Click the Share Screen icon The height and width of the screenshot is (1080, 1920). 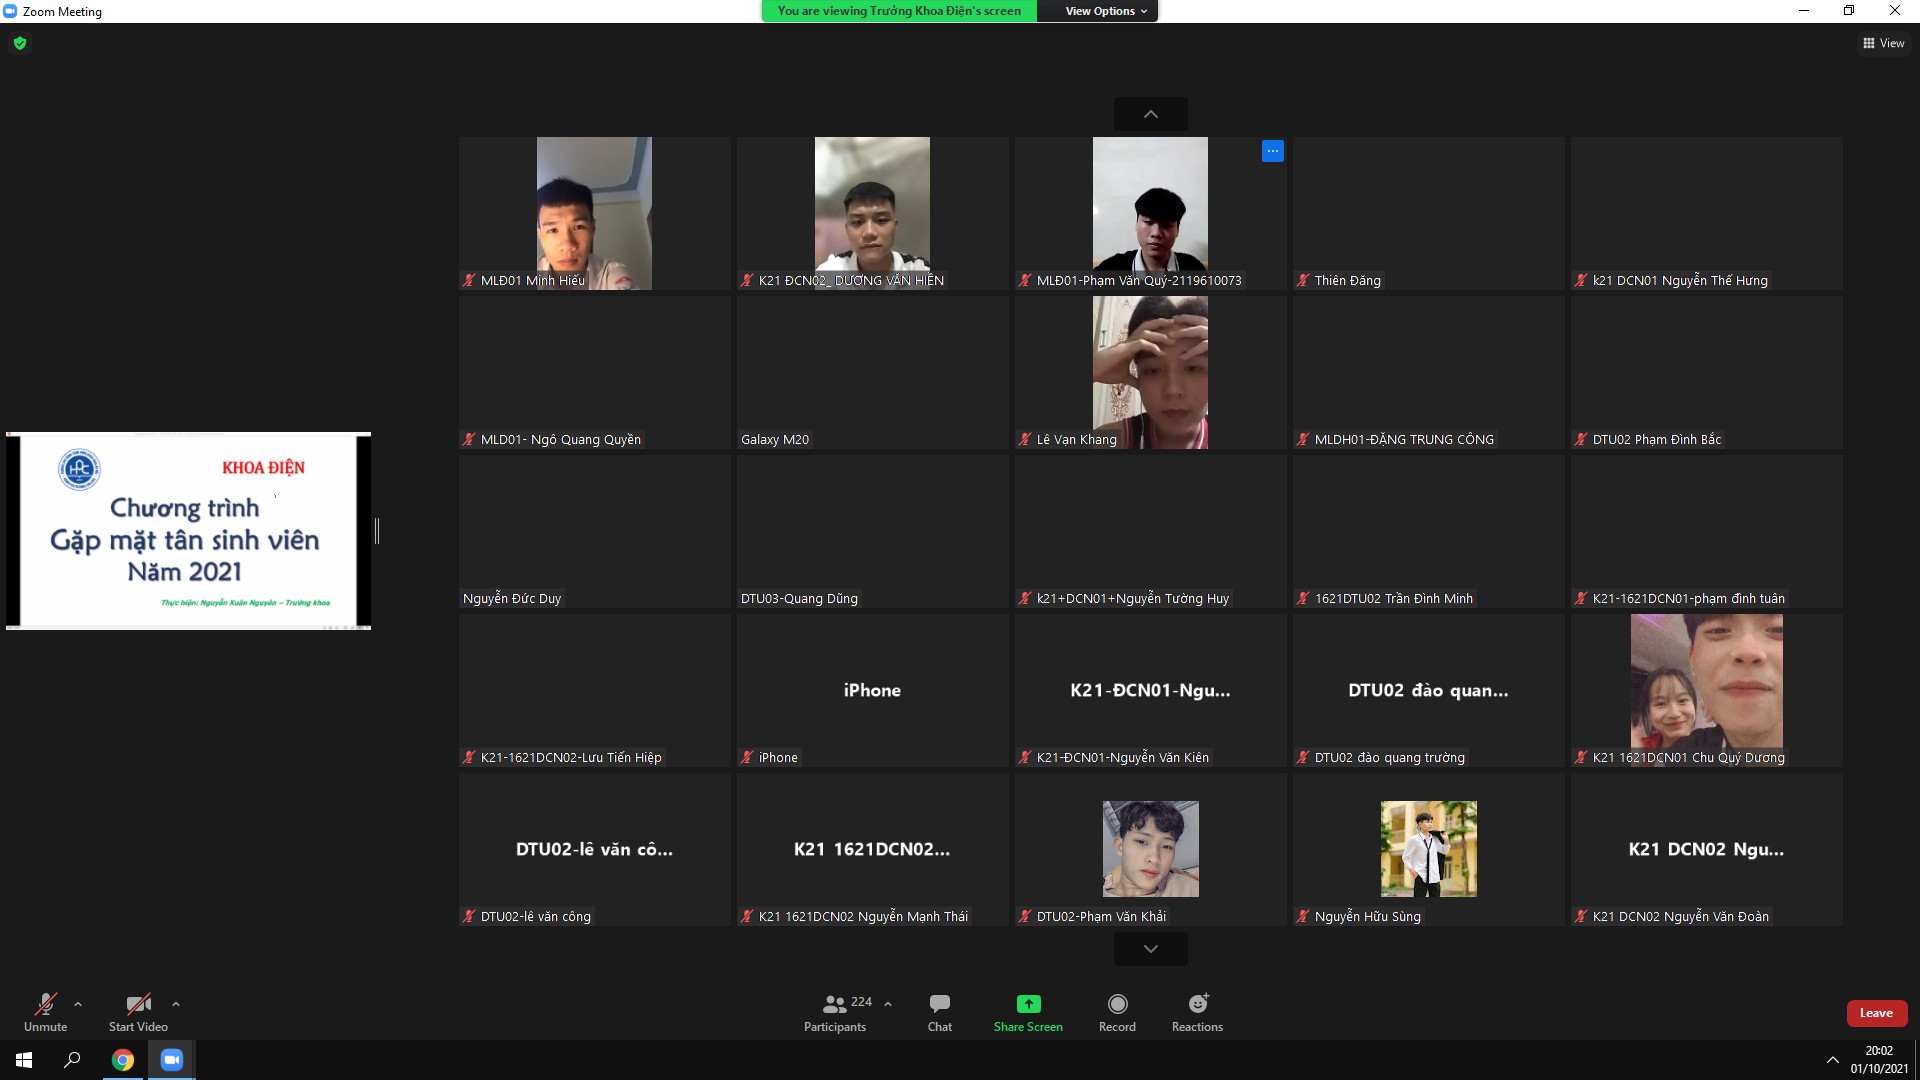click(x=1028, y=1004)
